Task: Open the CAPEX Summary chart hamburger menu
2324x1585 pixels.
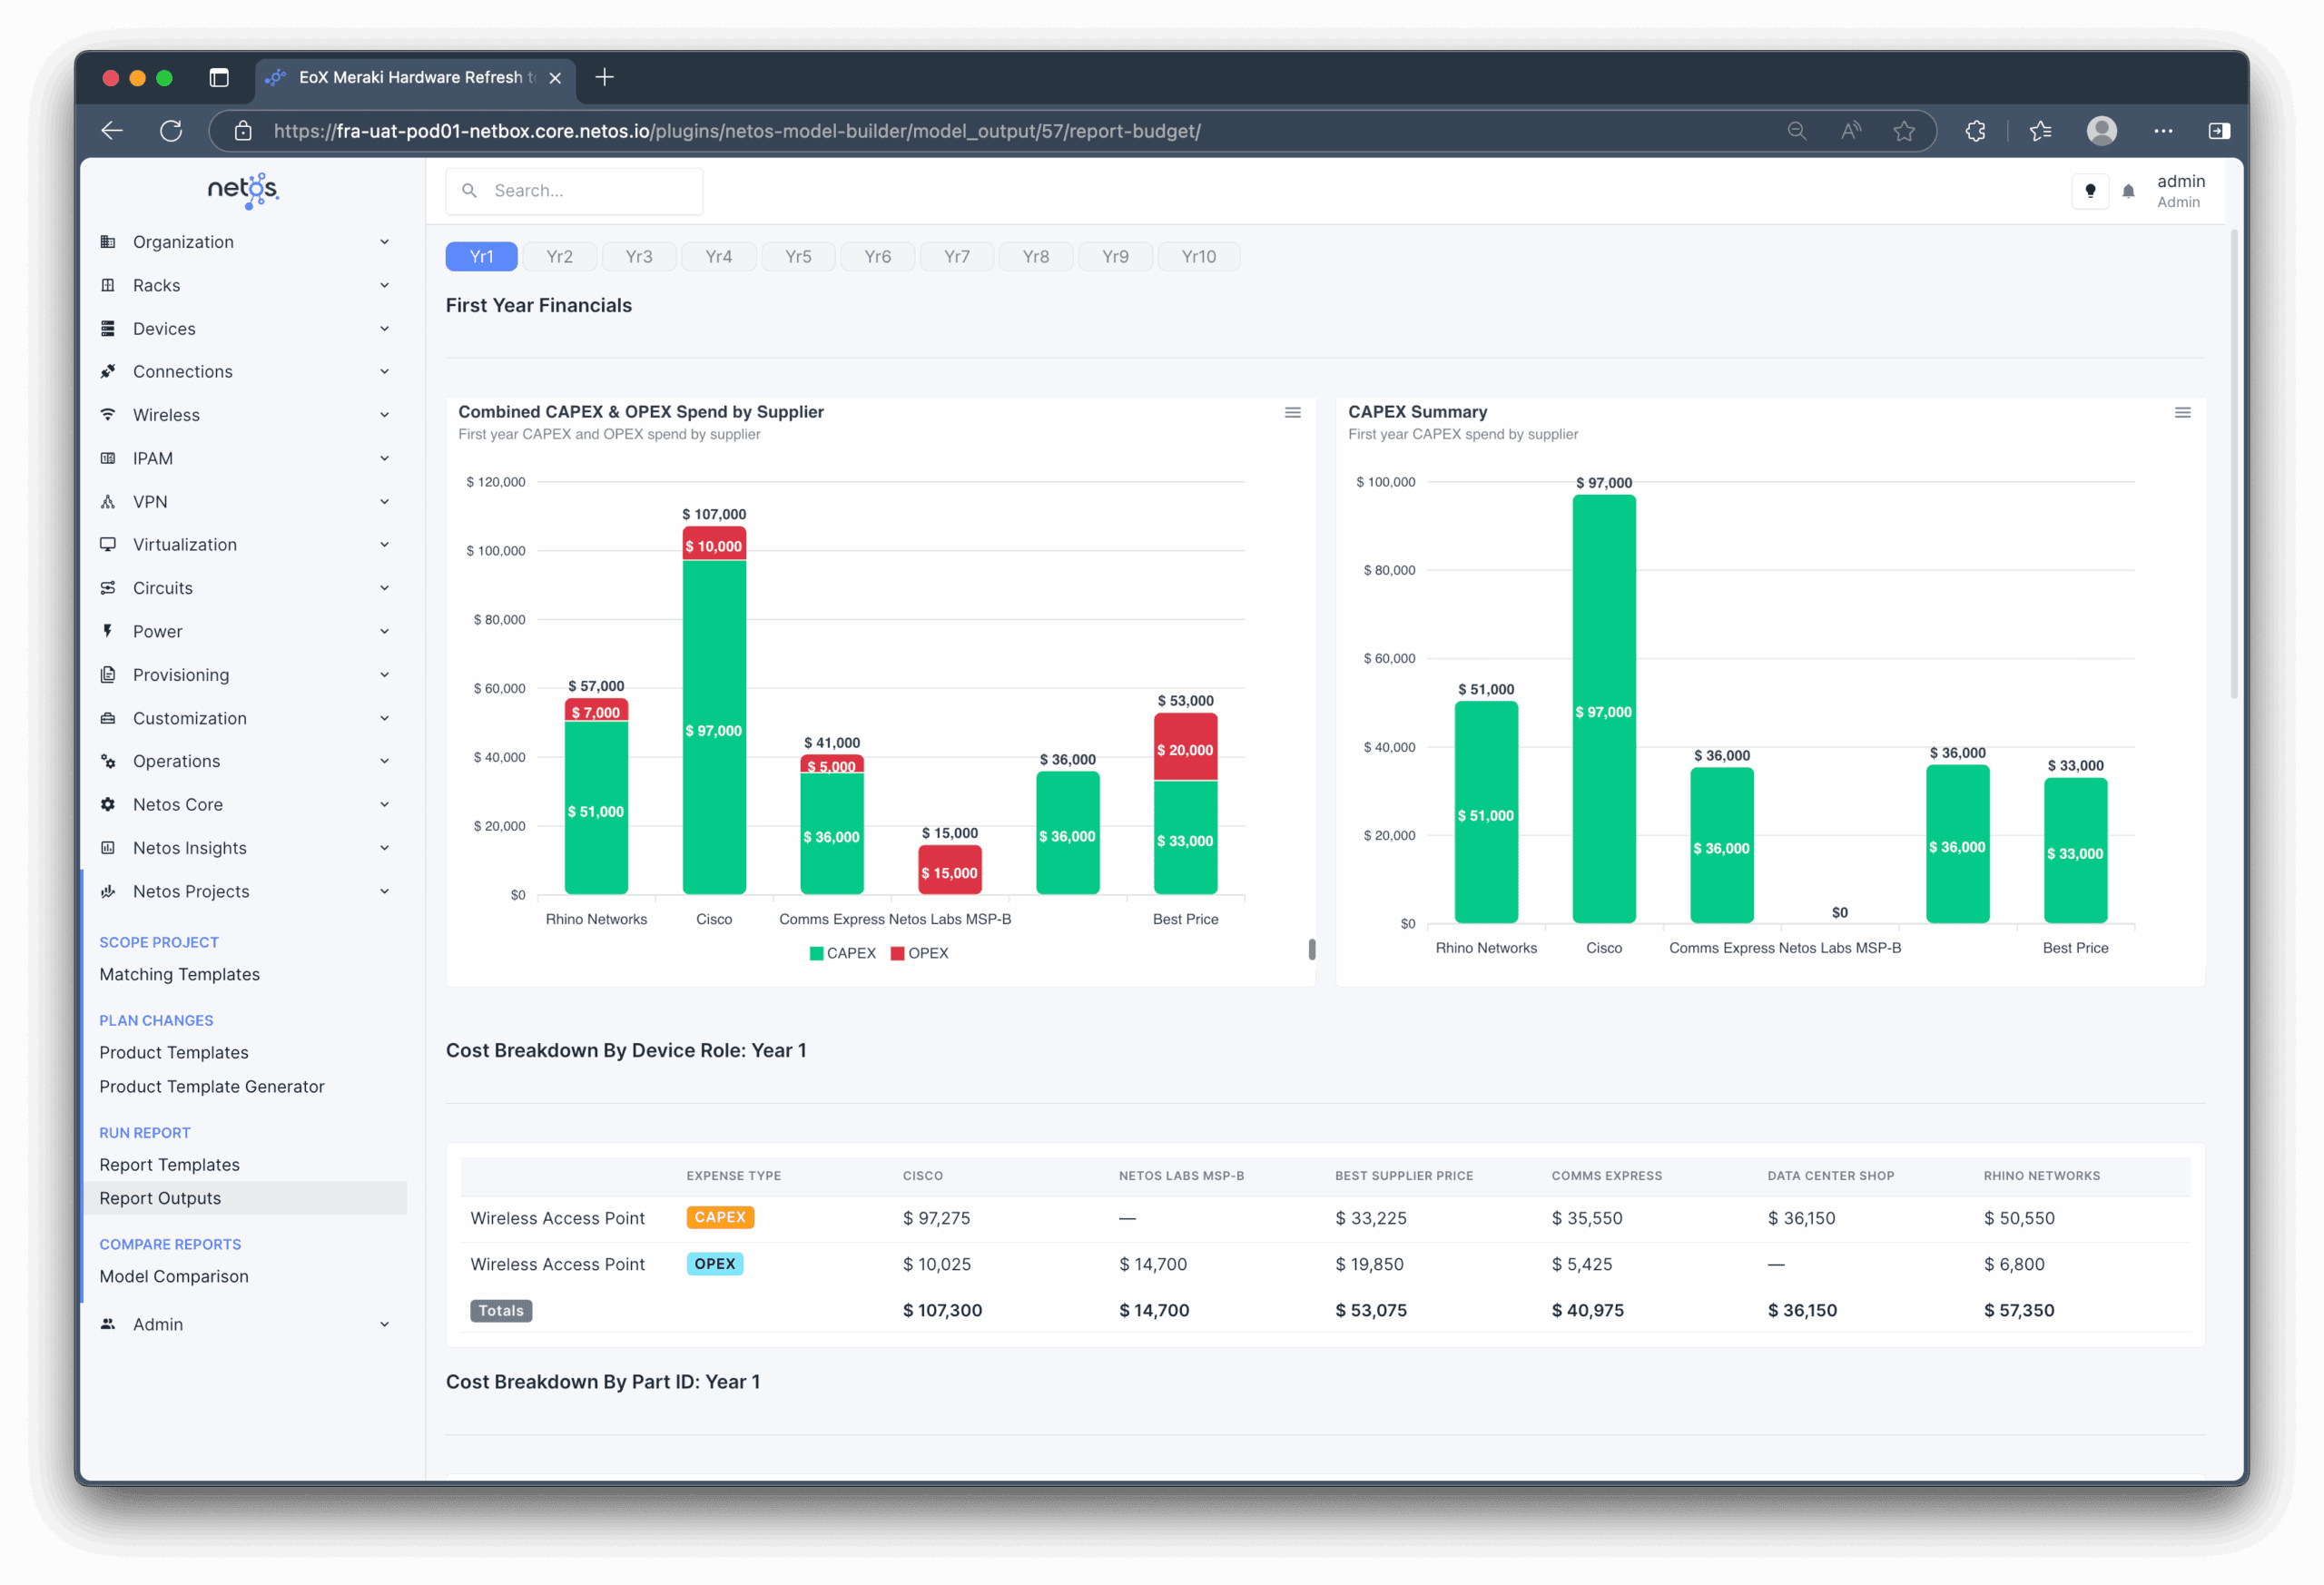Action: click(2182, 412)
